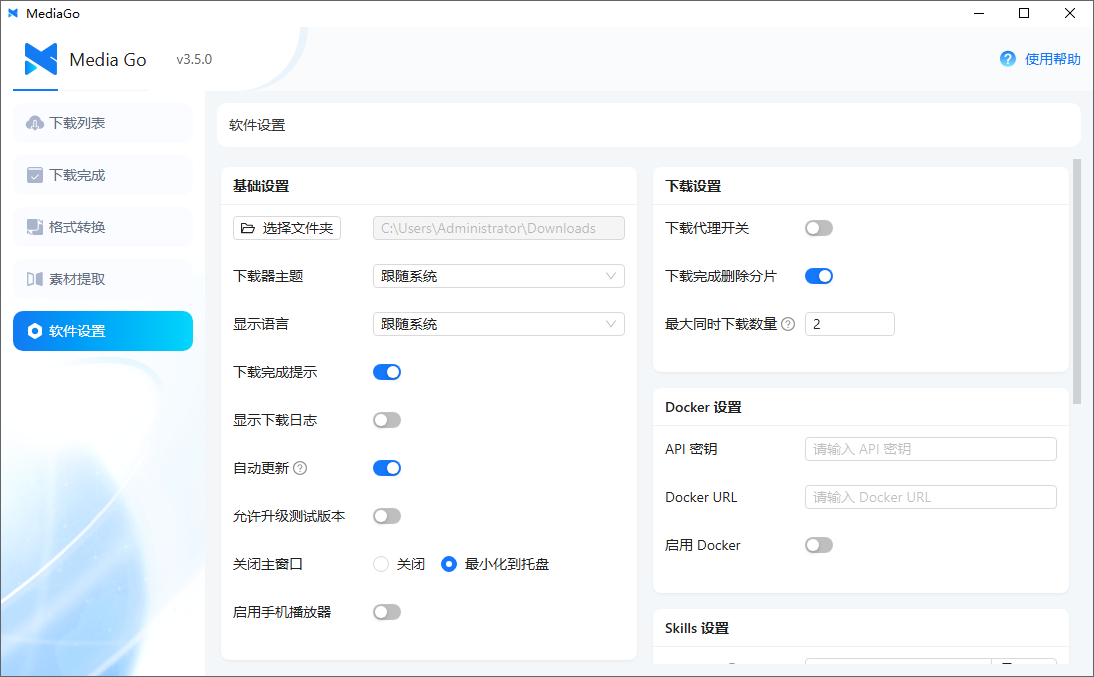Click the help icon beside 自动更新
Image resolution: width=1094 pixels, height=677 pixels.
click(300, 468)
